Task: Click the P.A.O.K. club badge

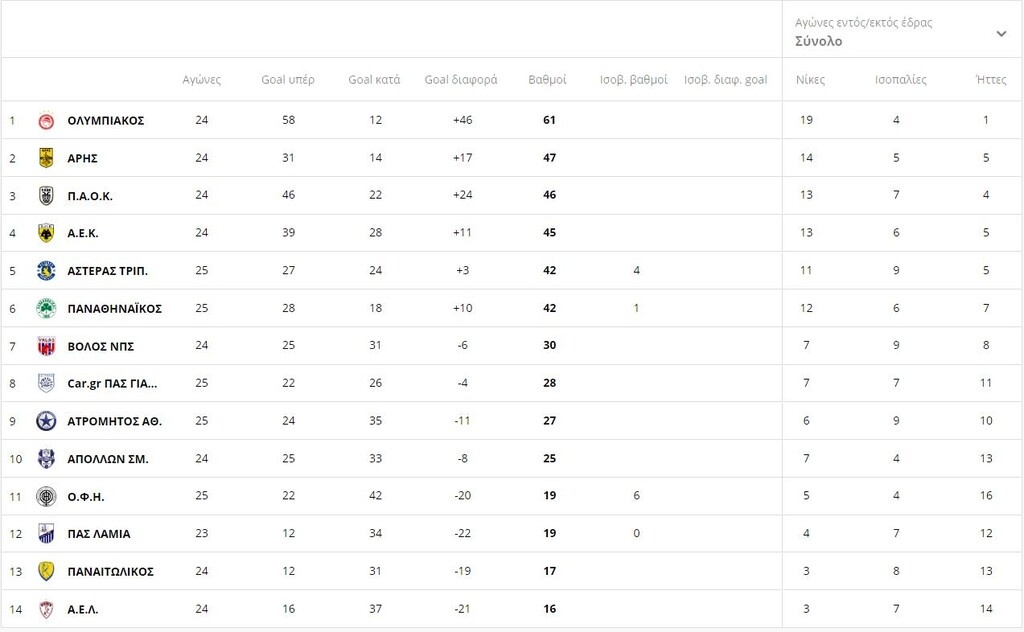Action: tap(46, 195)
